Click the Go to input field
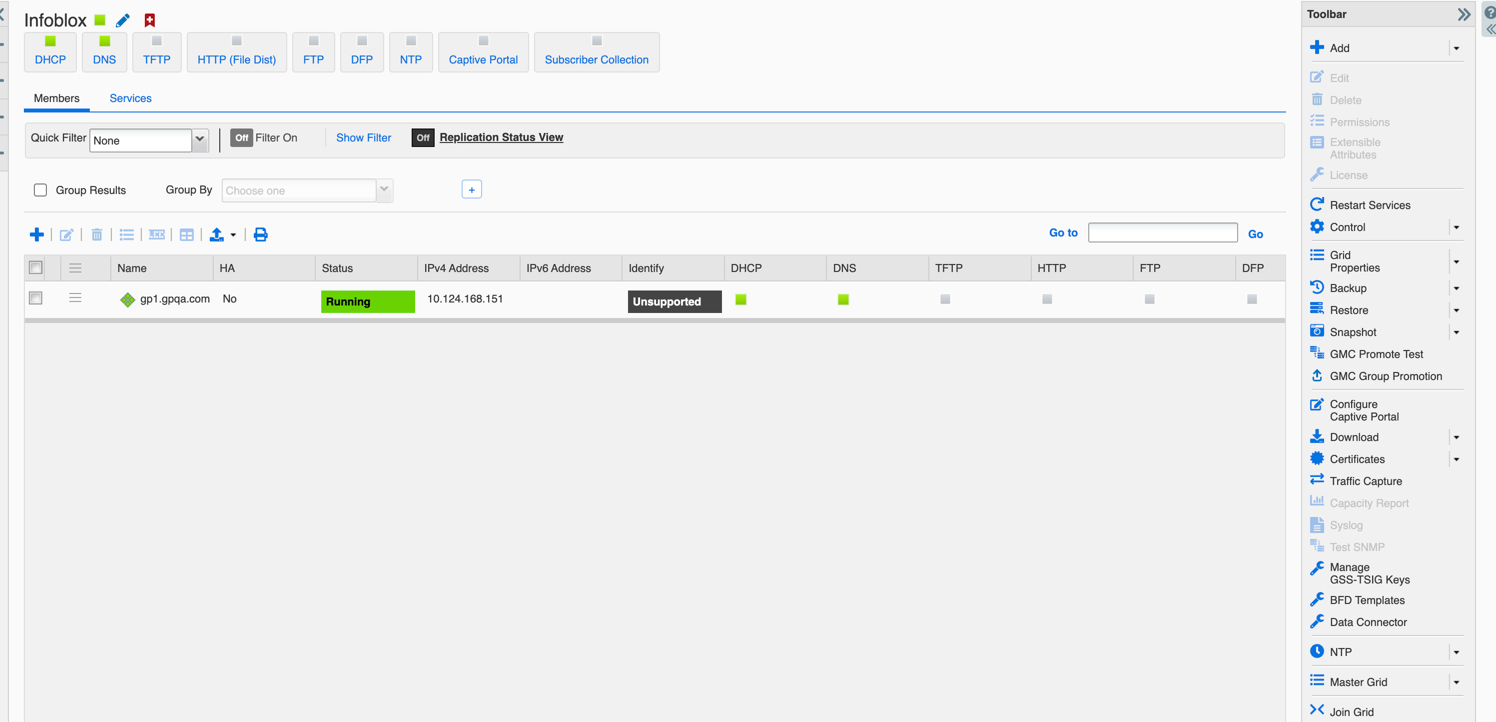This screenshot has height=722, width=1496. coord(1163,233)
